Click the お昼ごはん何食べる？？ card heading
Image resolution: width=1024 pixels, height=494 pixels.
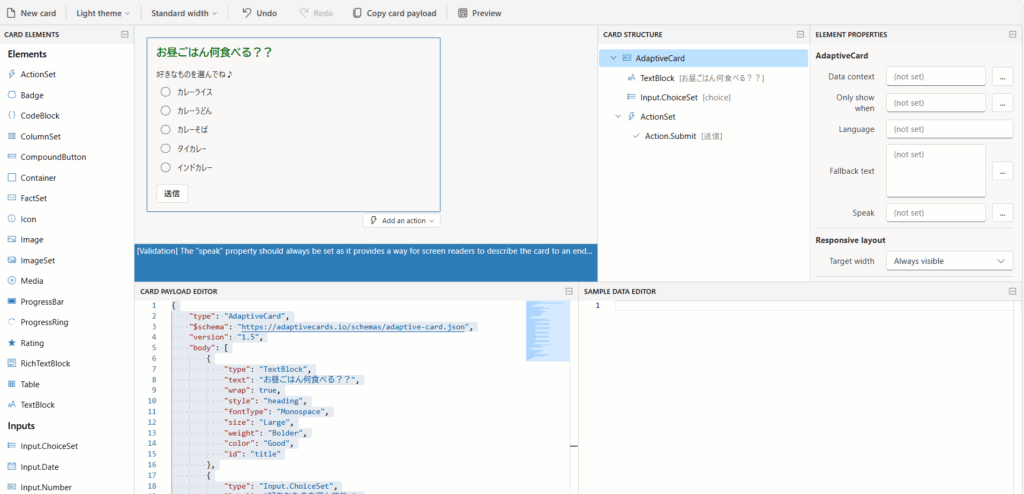pos(214,52)
